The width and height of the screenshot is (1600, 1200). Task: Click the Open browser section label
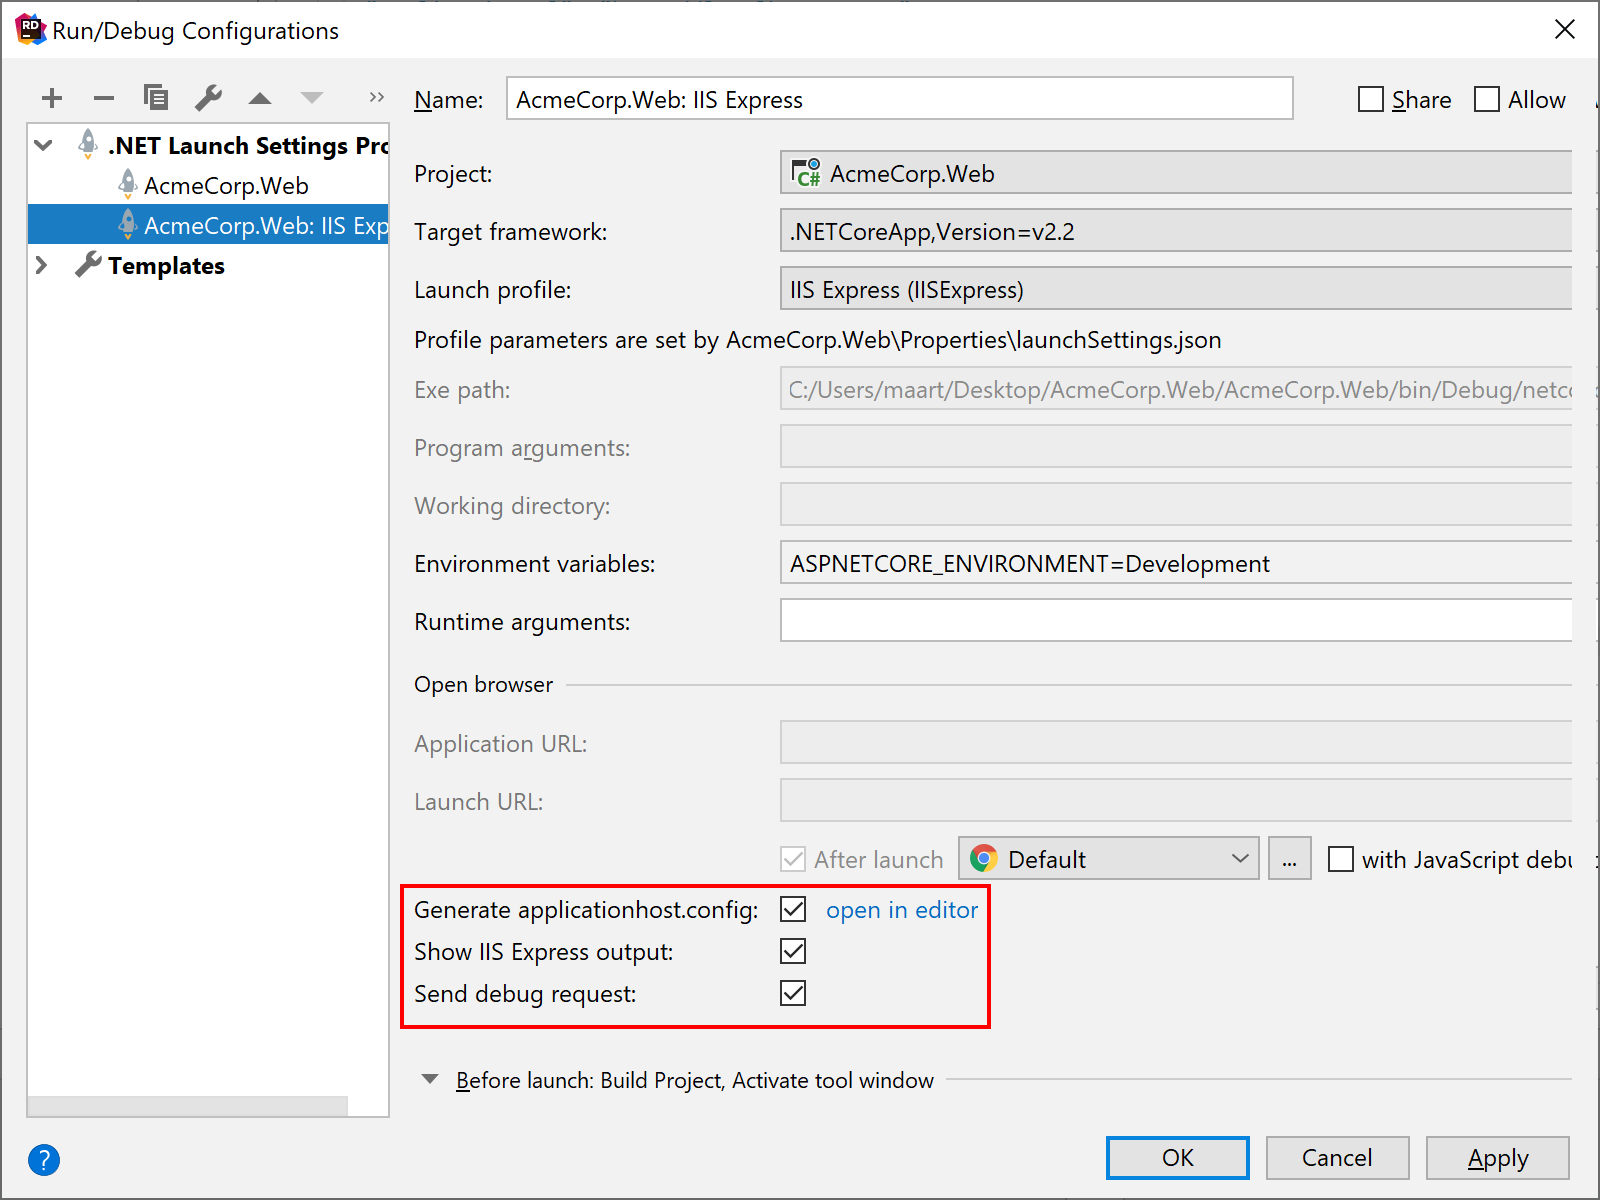(483, 685)
